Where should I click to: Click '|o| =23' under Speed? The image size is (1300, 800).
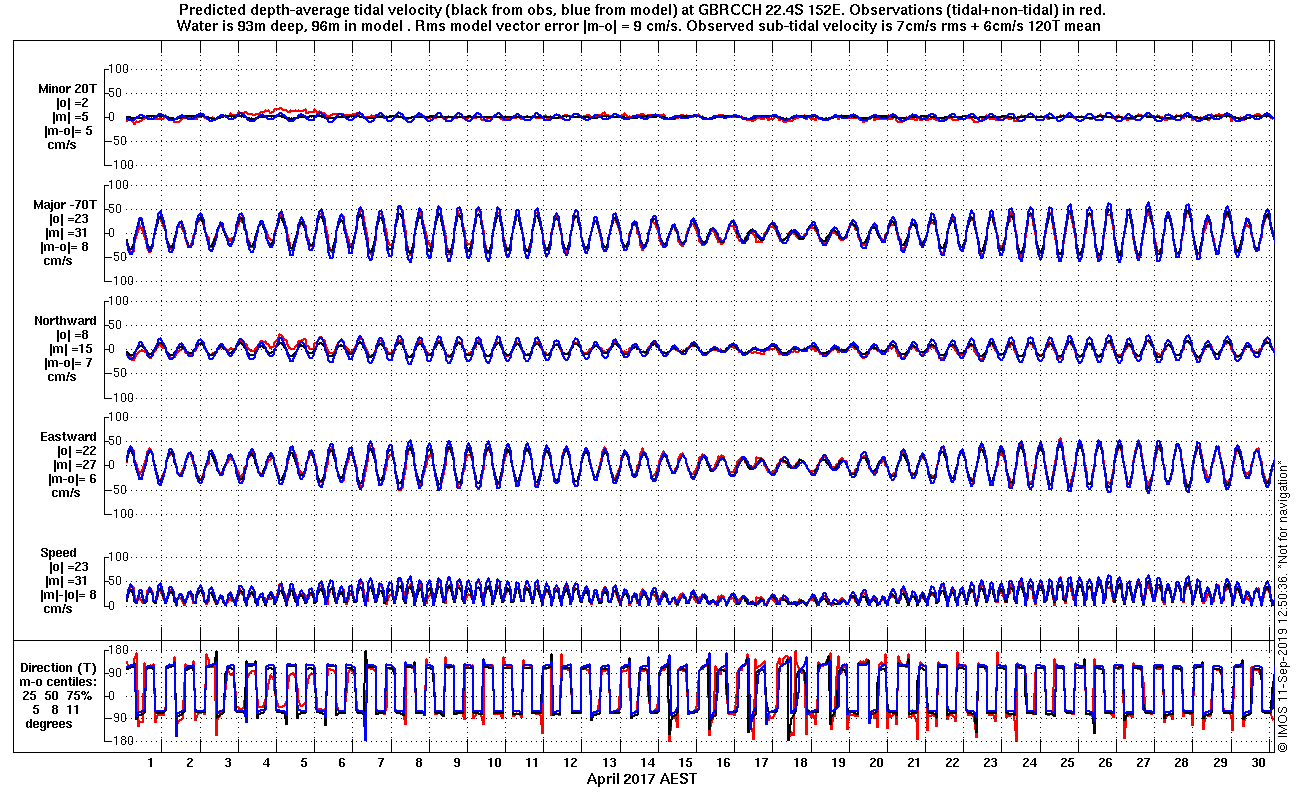[x=69, y=567]
